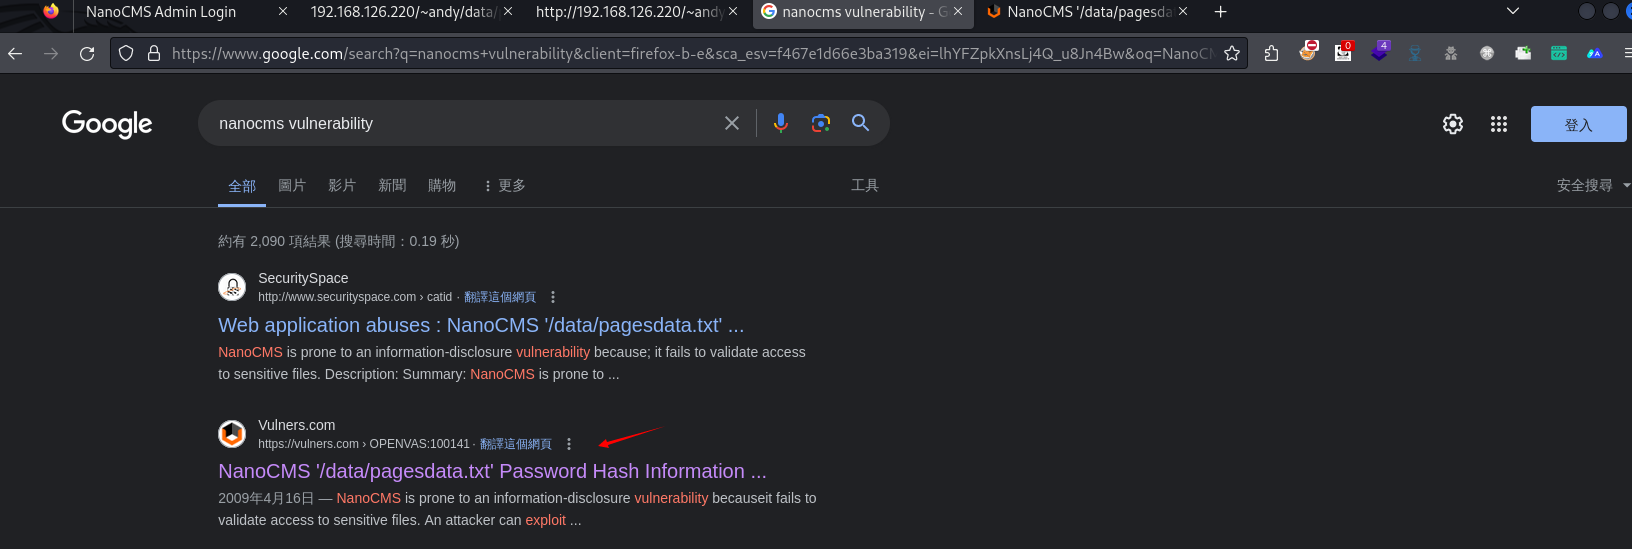Reload the current Google page
This screenshot has width=1632, height=549.
pos(87,54)
